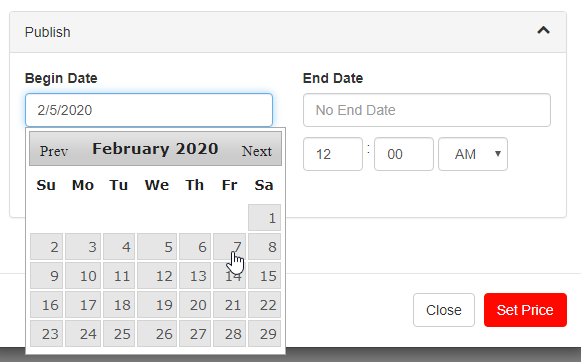Go to previous month with Prev
This screenshot has height=362, width=581.
(54, 151)
